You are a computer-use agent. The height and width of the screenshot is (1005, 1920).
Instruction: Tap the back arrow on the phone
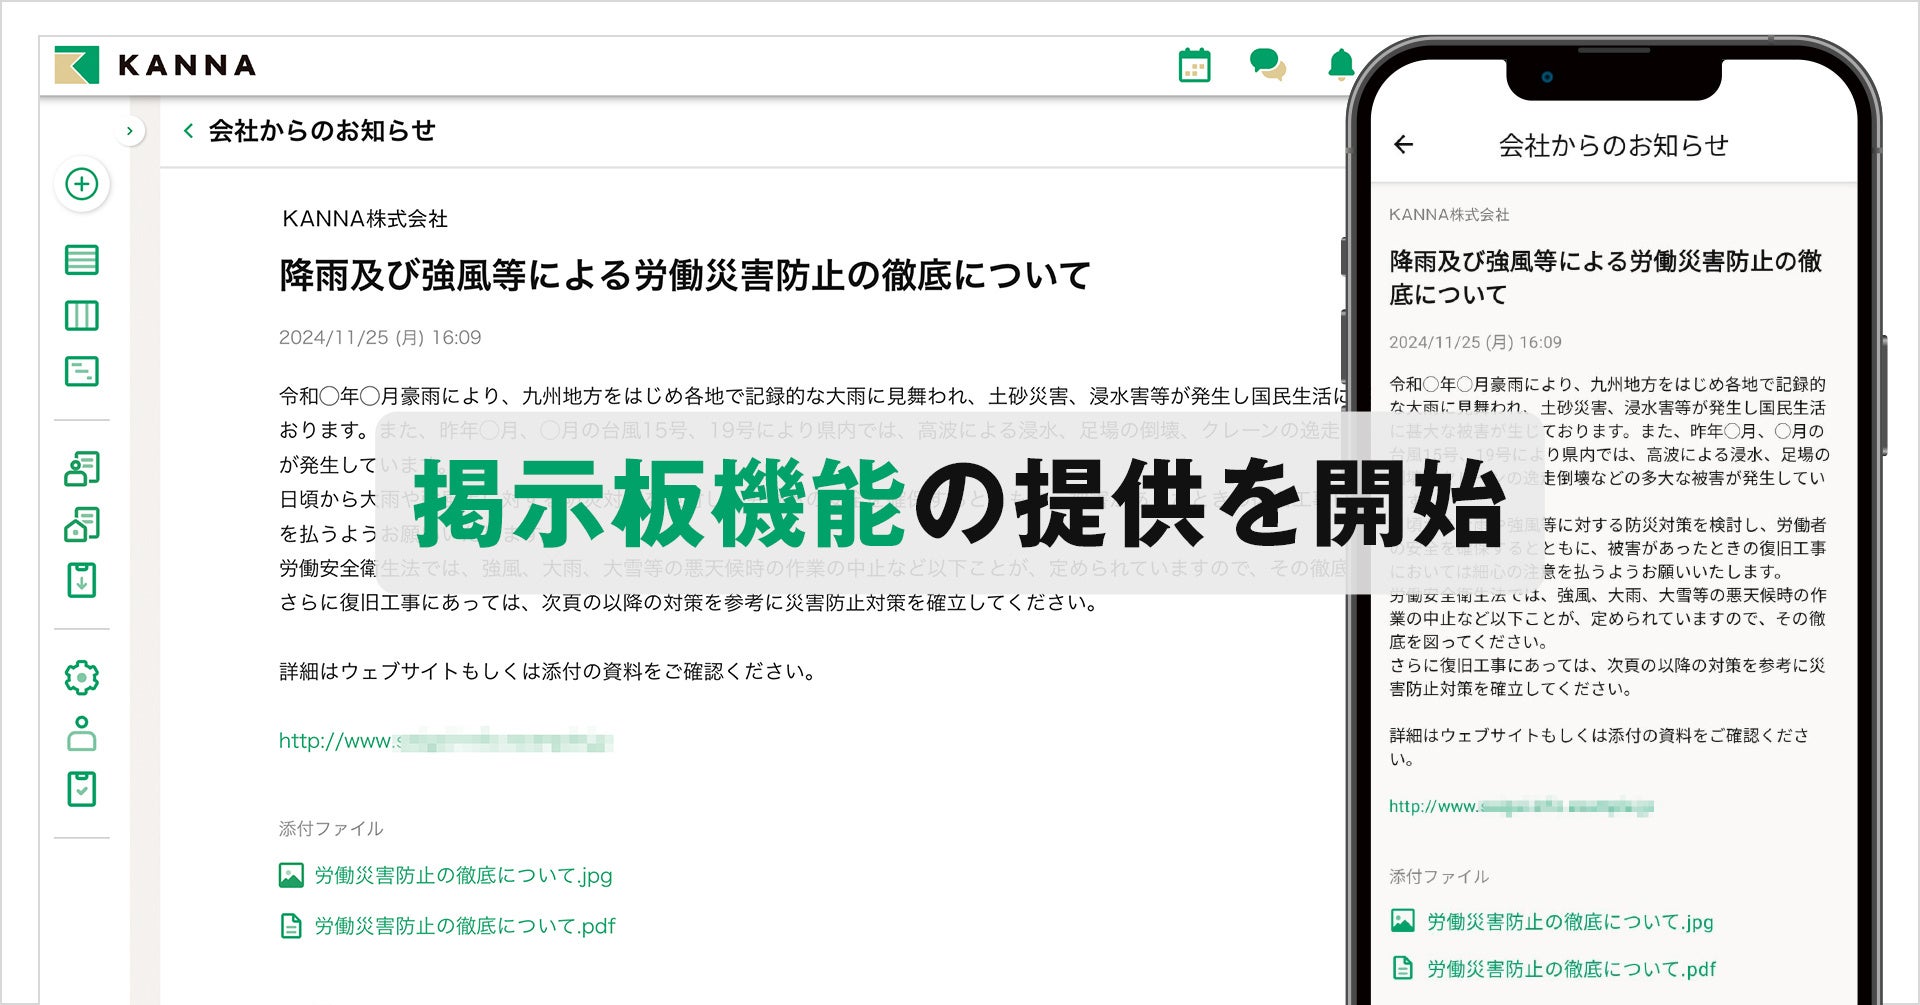1404,145
